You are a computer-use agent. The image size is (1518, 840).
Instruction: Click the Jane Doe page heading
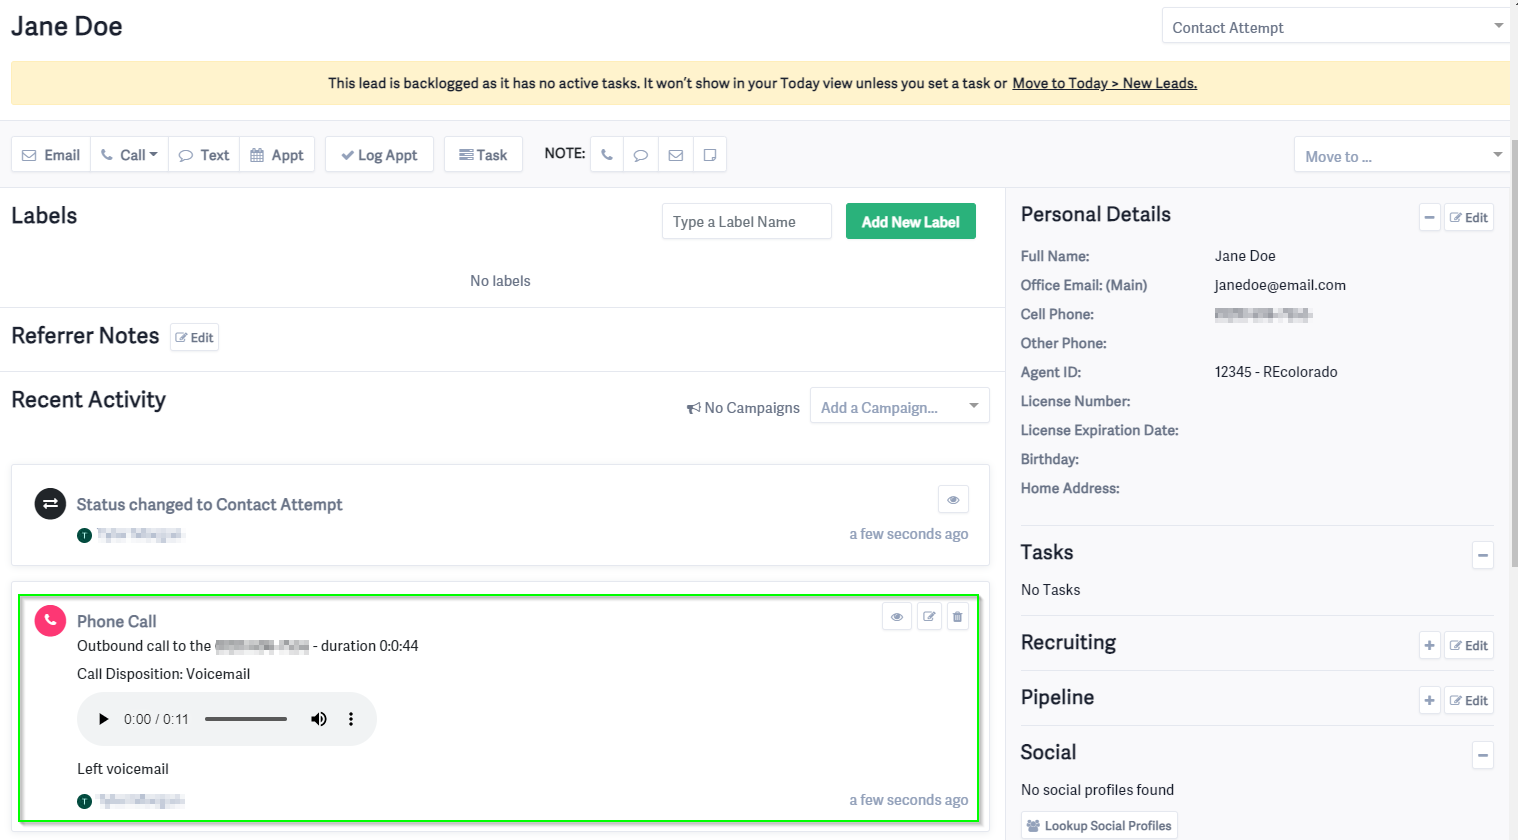tap(67, 26)
